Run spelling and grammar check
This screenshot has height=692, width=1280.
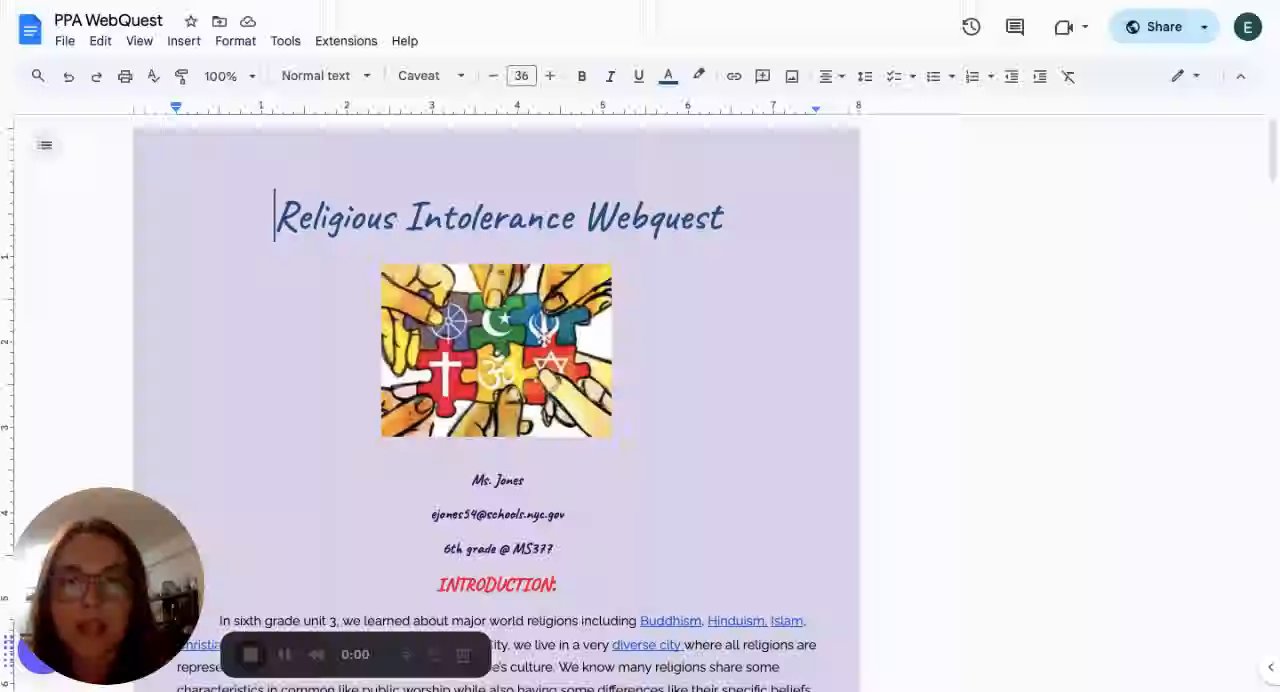click(x=153, y=76)
